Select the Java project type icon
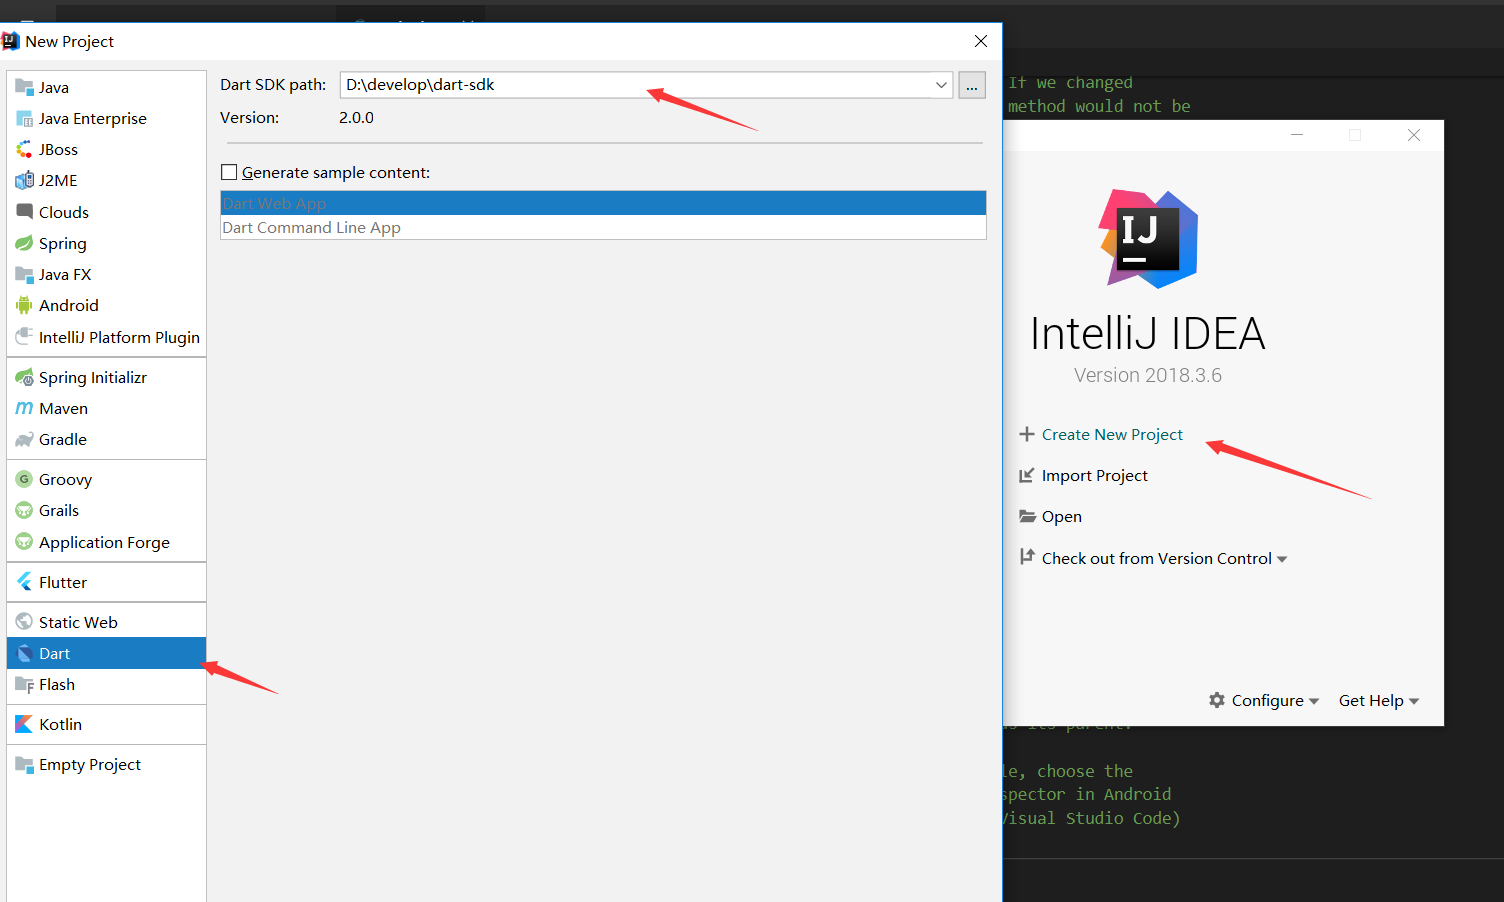Image resolution: width=1504 pixels, height=902 pixels. (x=24, y=87)
